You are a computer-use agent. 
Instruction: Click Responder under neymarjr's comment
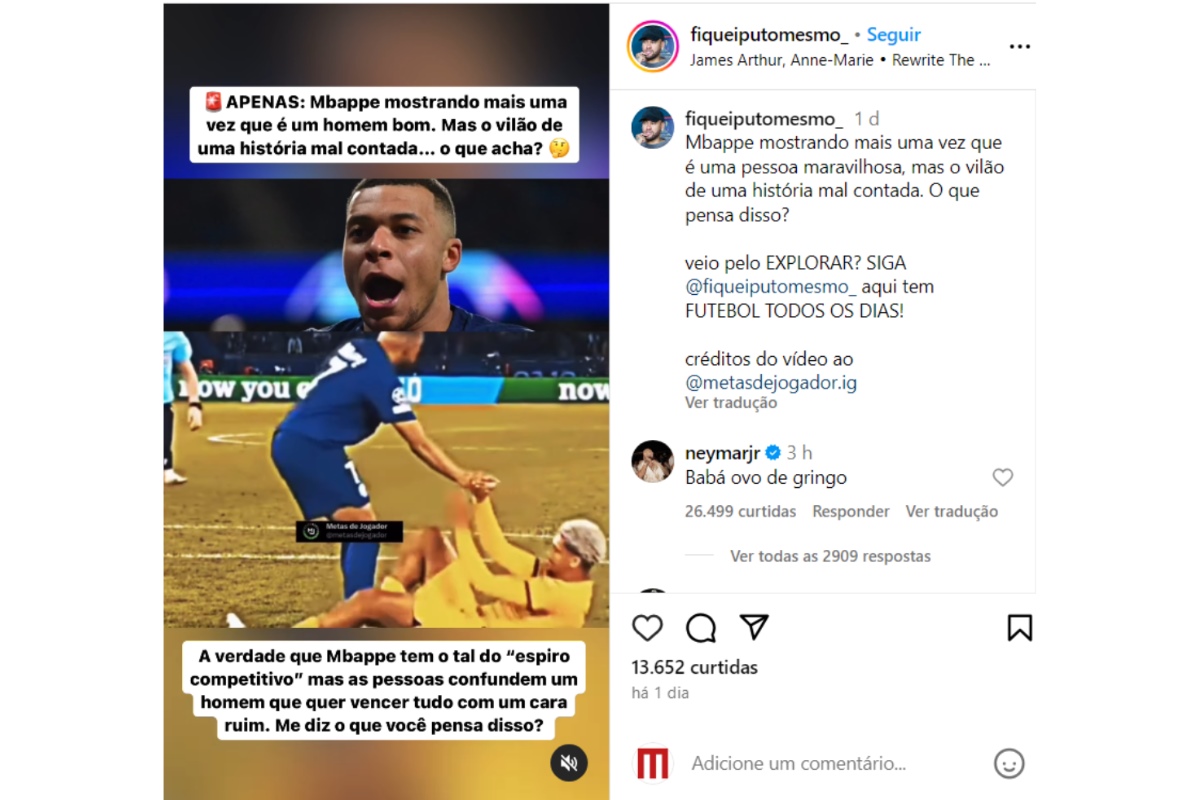851,511
